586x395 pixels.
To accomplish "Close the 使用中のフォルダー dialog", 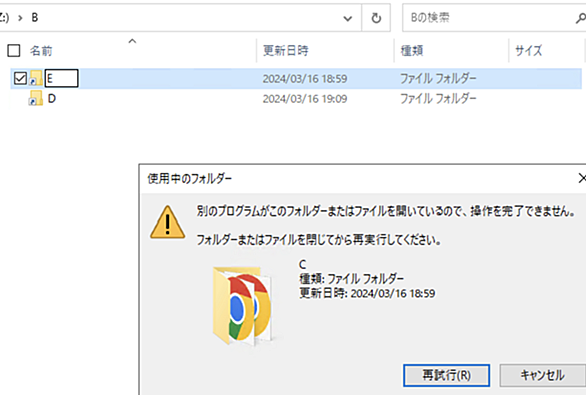I will 582,178.
